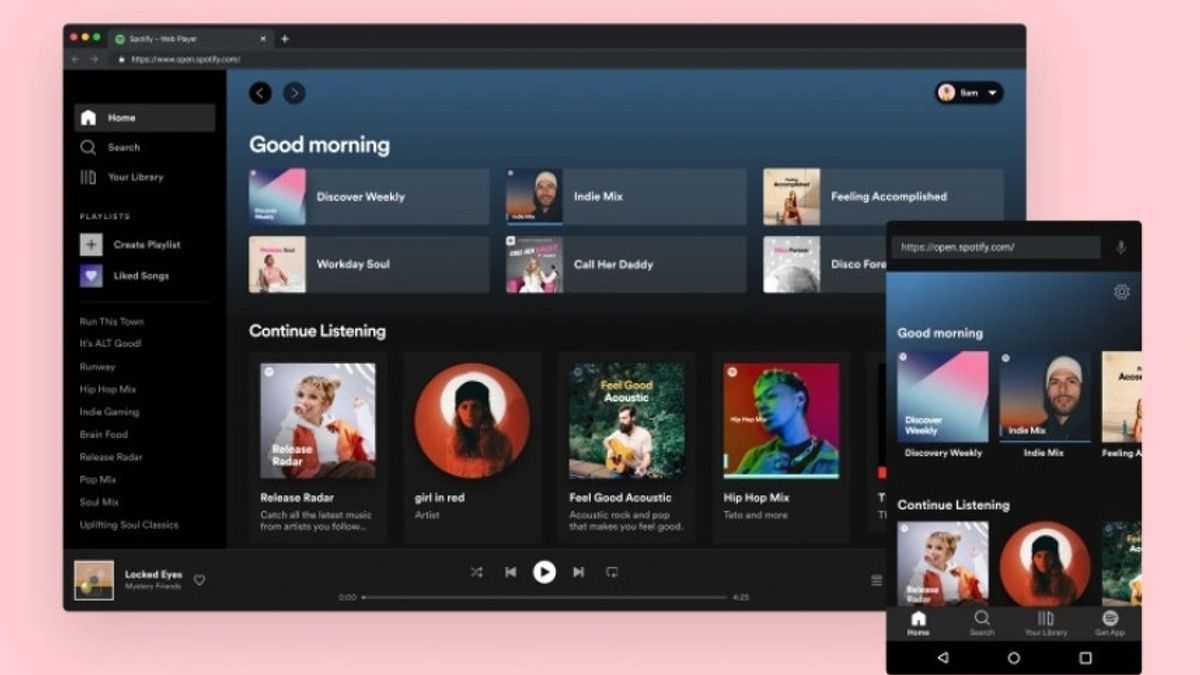Select Uplifting Soul Classics playlist
Screen dimensions: 1200x675
click(x=129, y=525)
